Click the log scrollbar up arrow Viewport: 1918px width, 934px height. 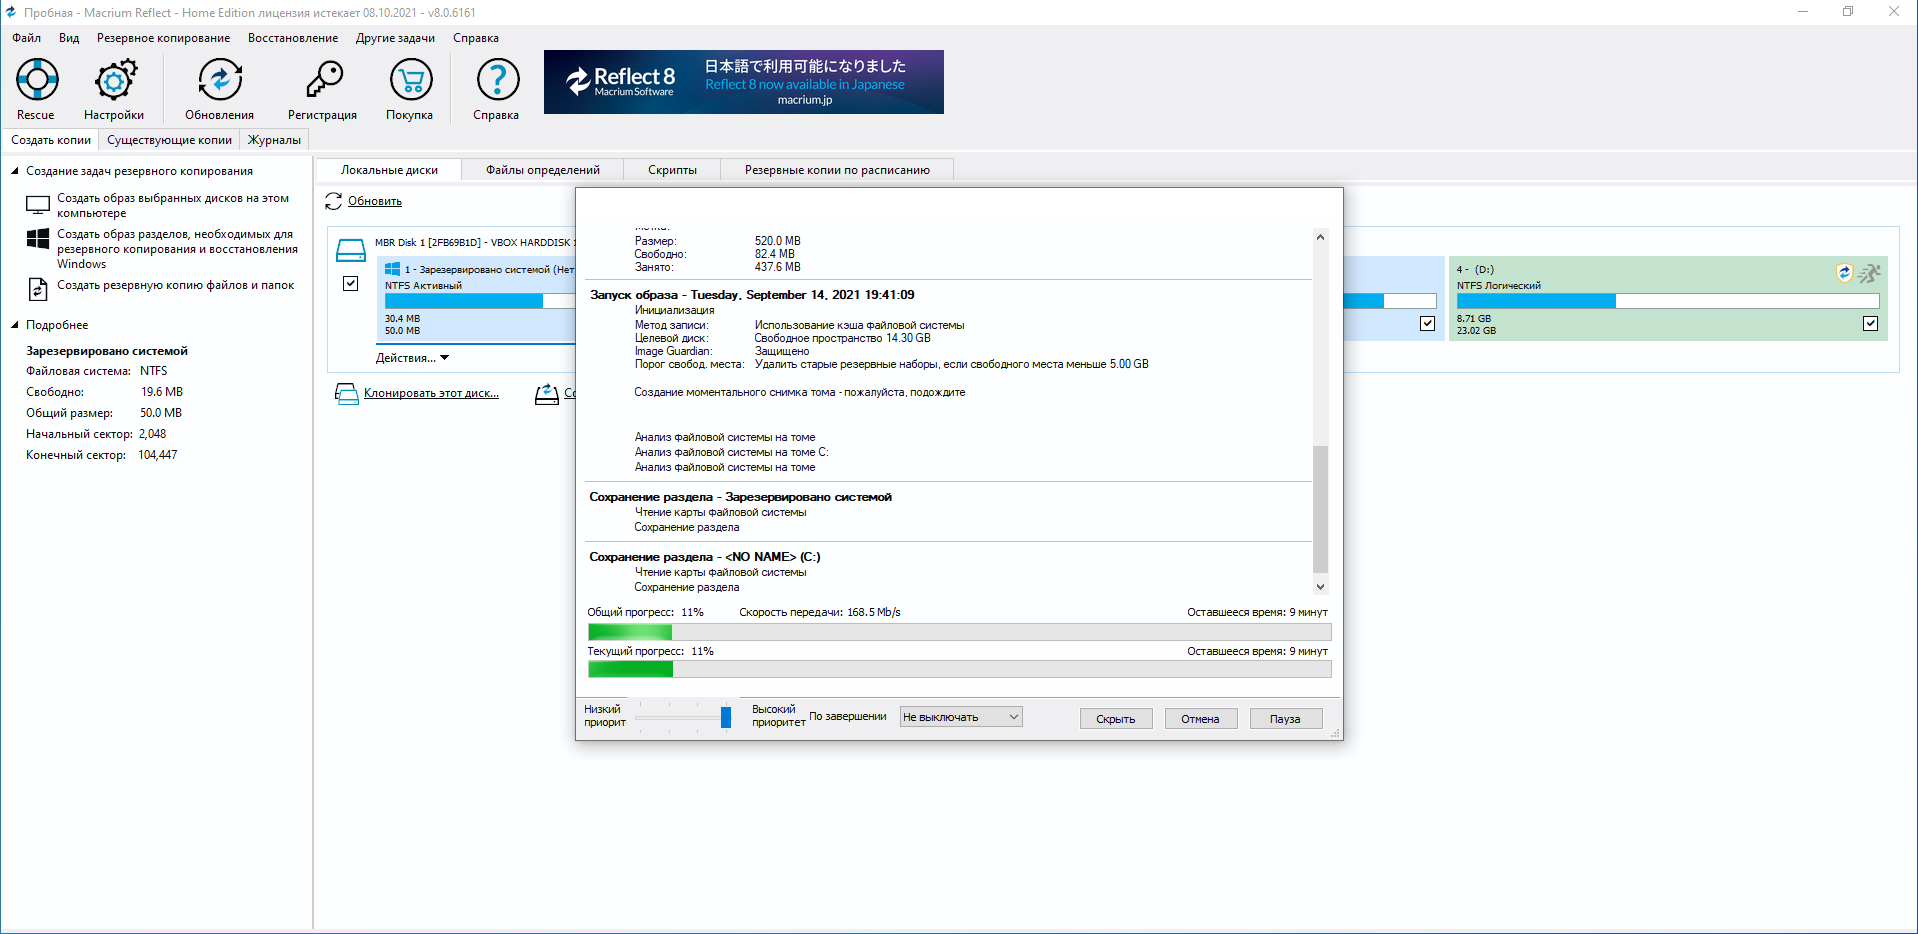tap(1320, 237)
